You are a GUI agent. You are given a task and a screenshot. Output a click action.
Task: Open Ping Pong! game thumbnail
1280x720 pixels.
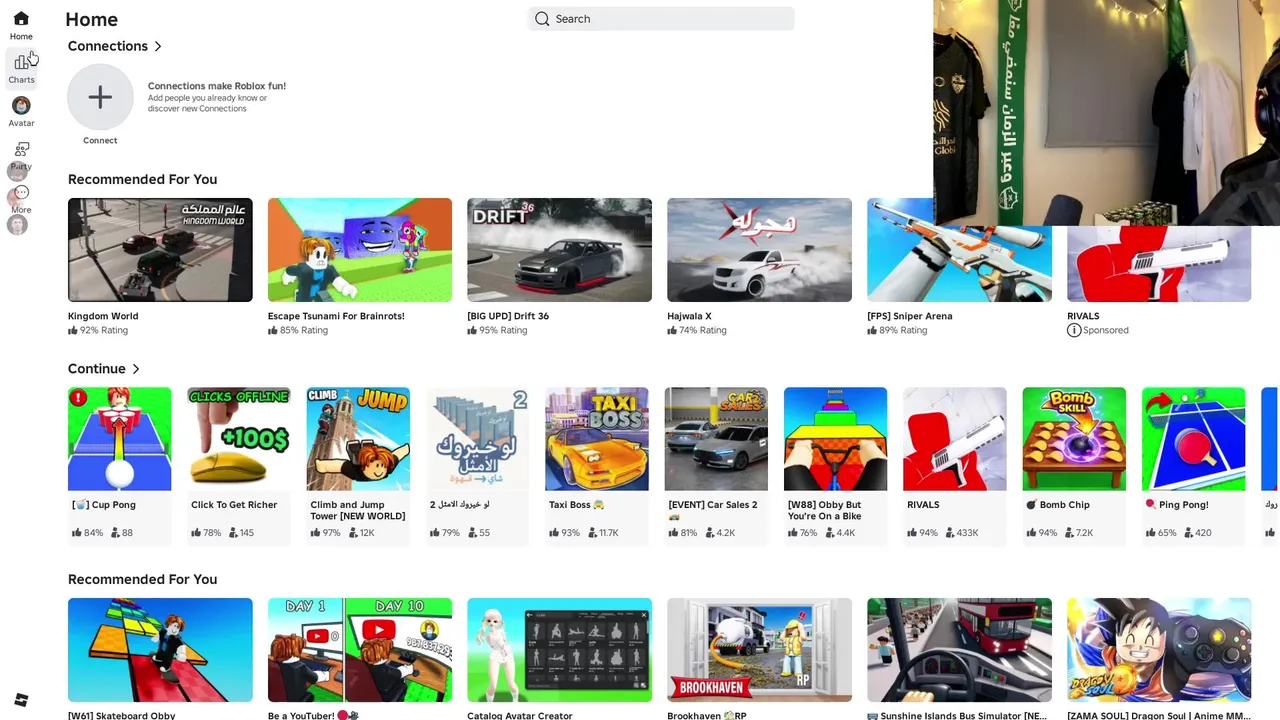[1194, 439]
